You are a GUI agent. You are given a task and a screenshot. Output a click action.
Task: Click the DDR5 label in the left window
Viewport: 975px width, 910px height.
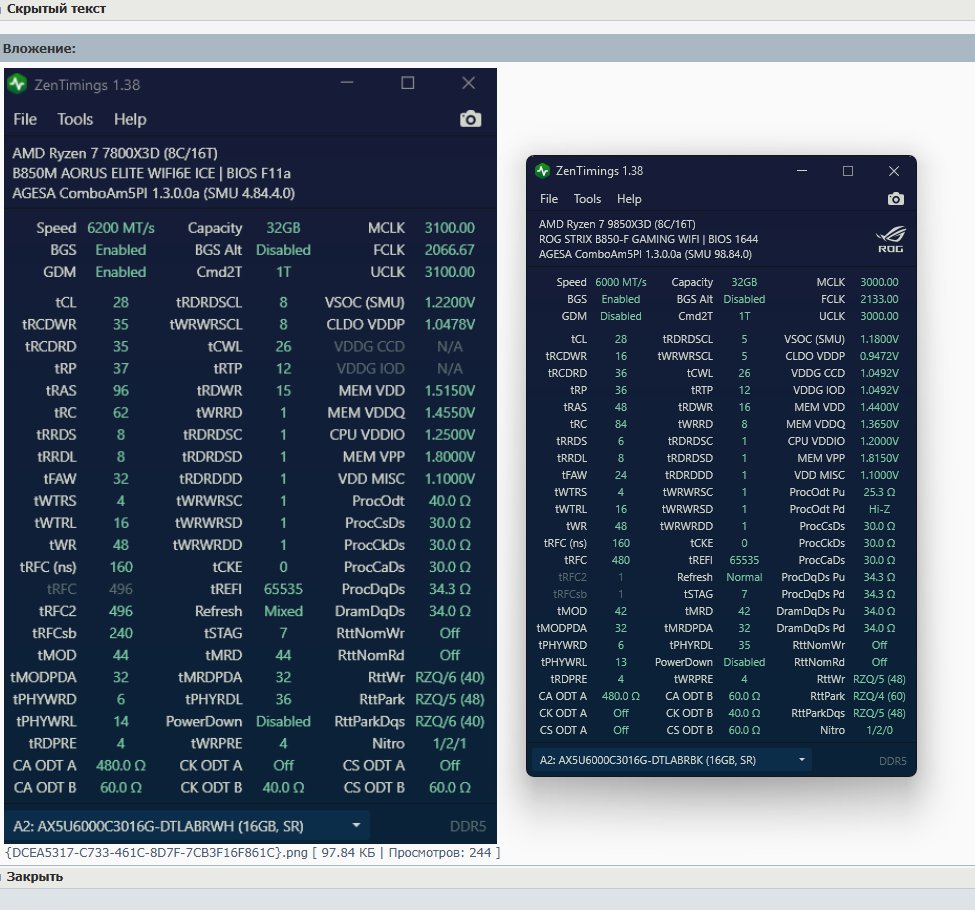click(x=468, y=826)
